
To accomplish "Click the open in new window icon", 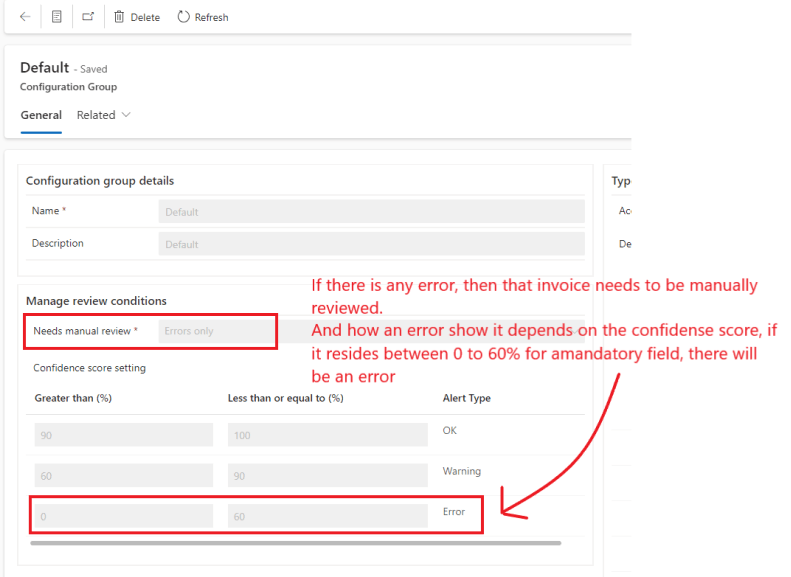I will click(x=88, y=17).
